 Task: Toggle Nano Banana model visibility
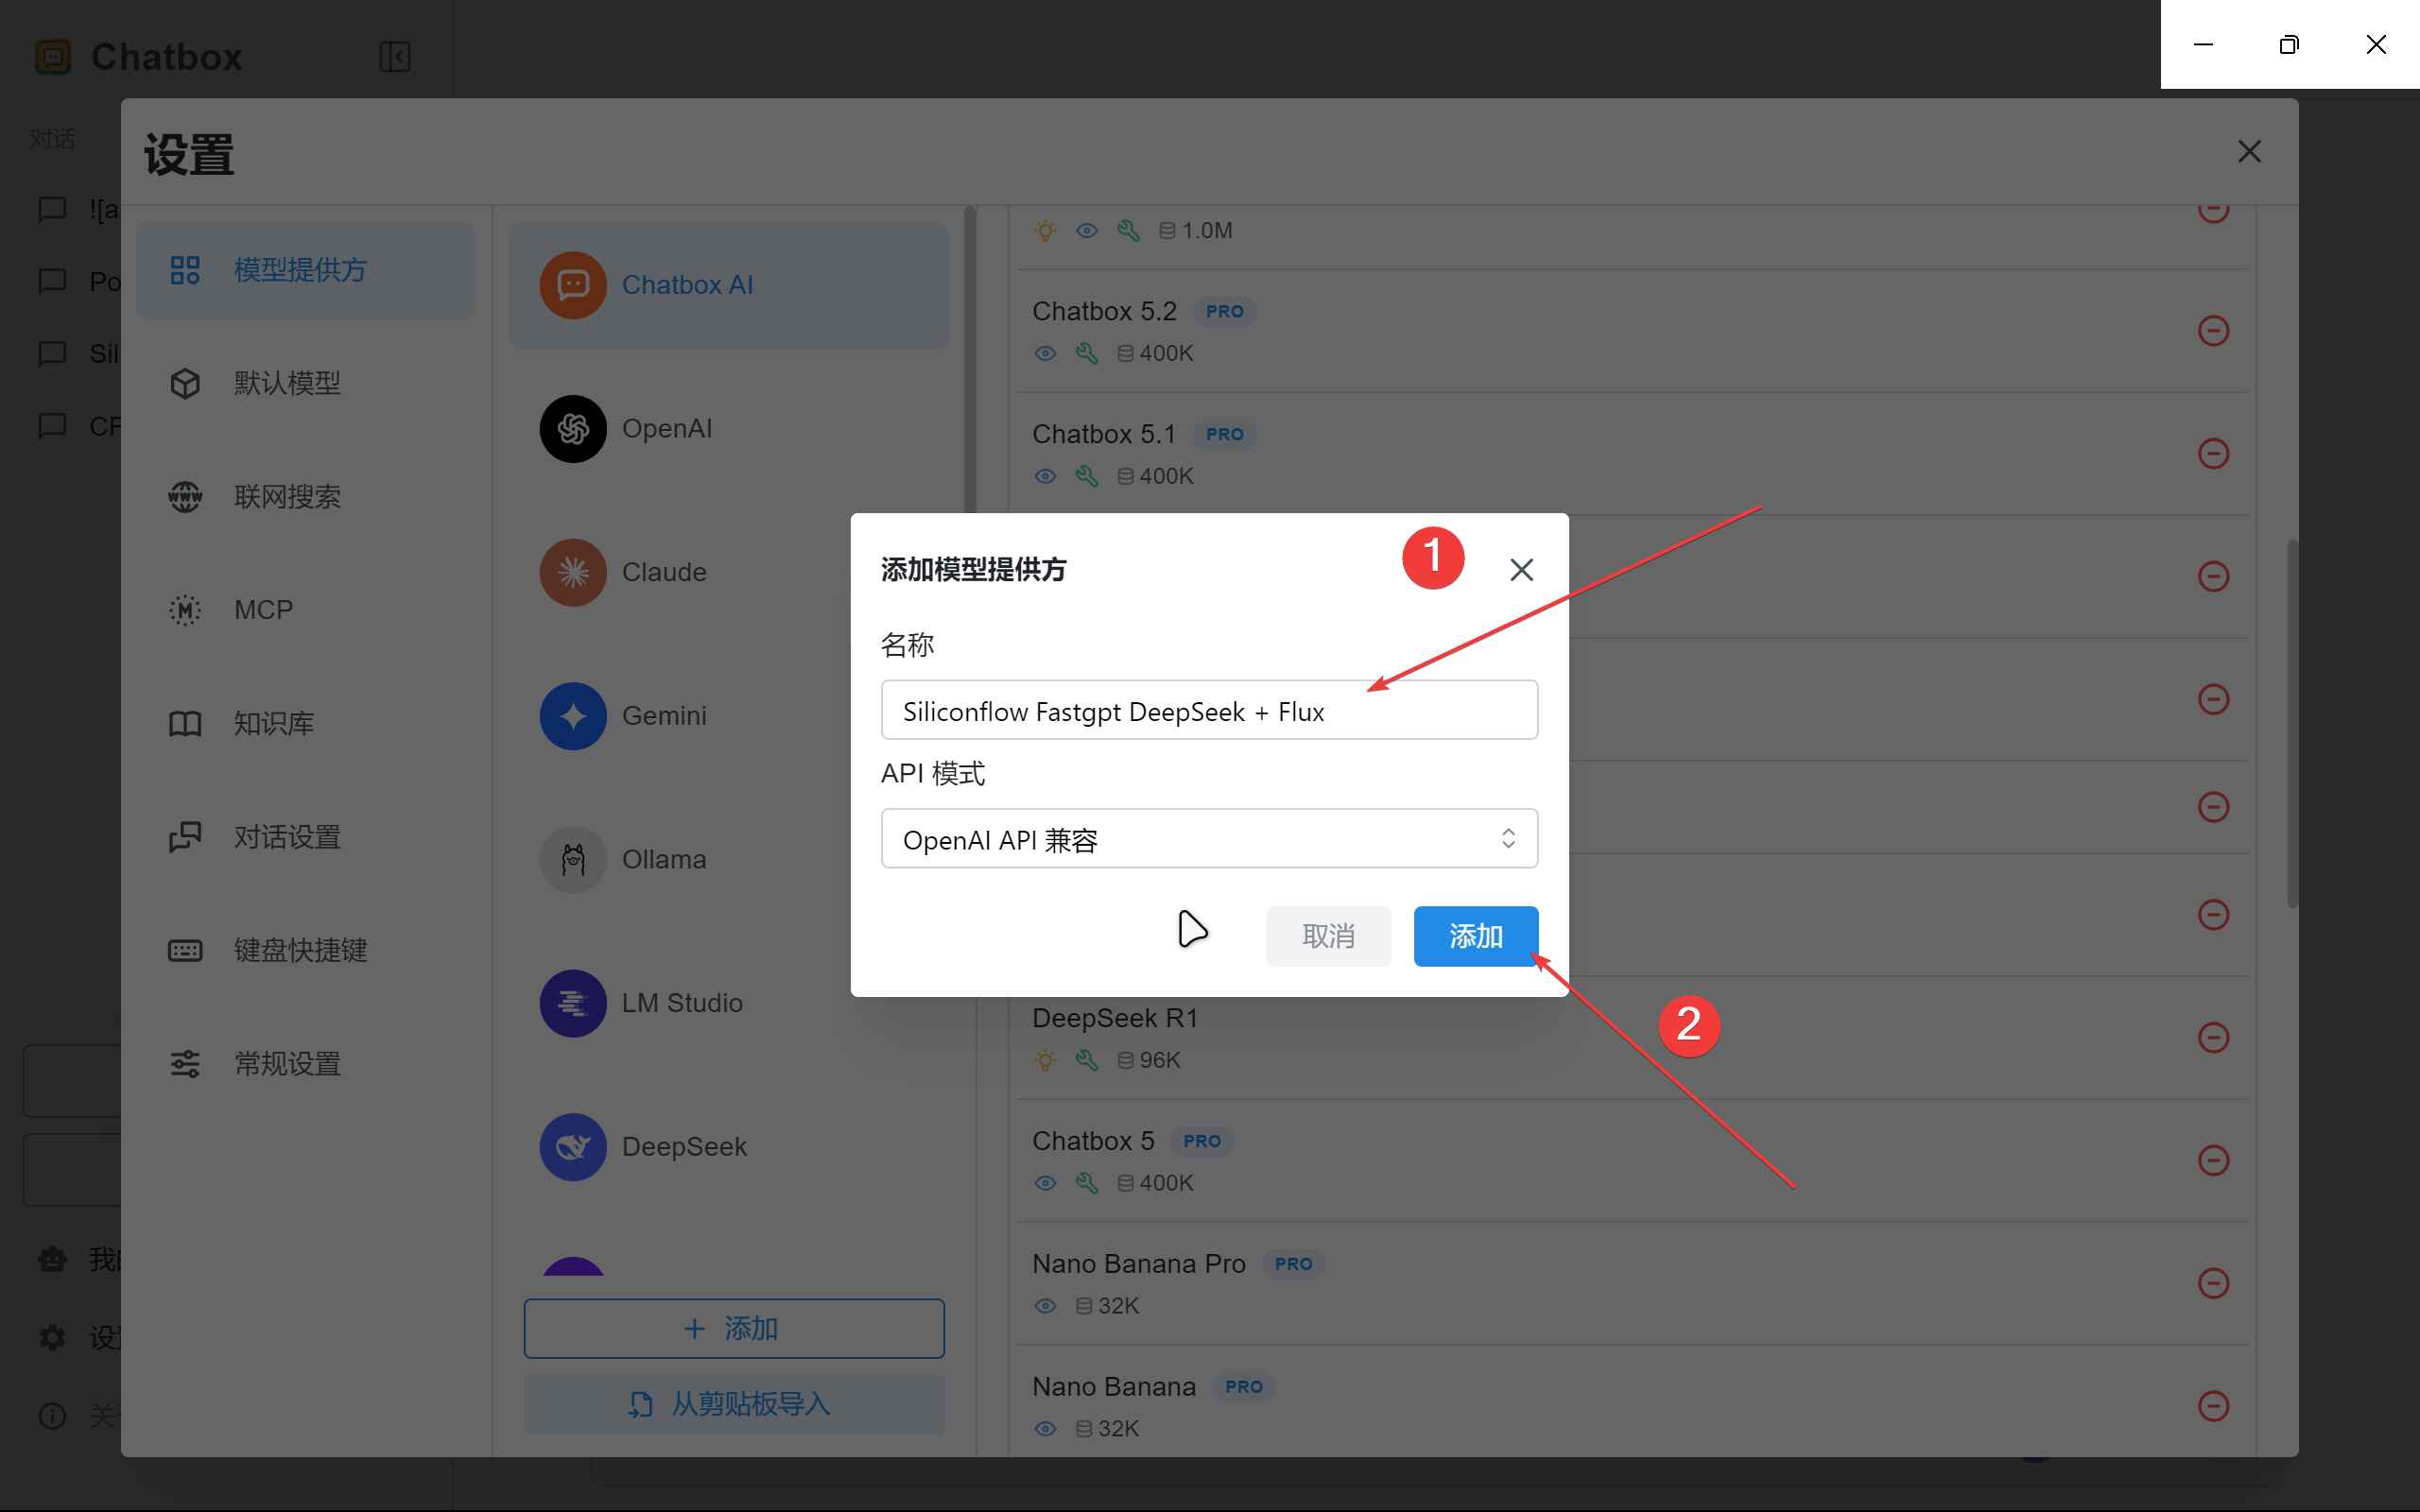point(1044,1428)
